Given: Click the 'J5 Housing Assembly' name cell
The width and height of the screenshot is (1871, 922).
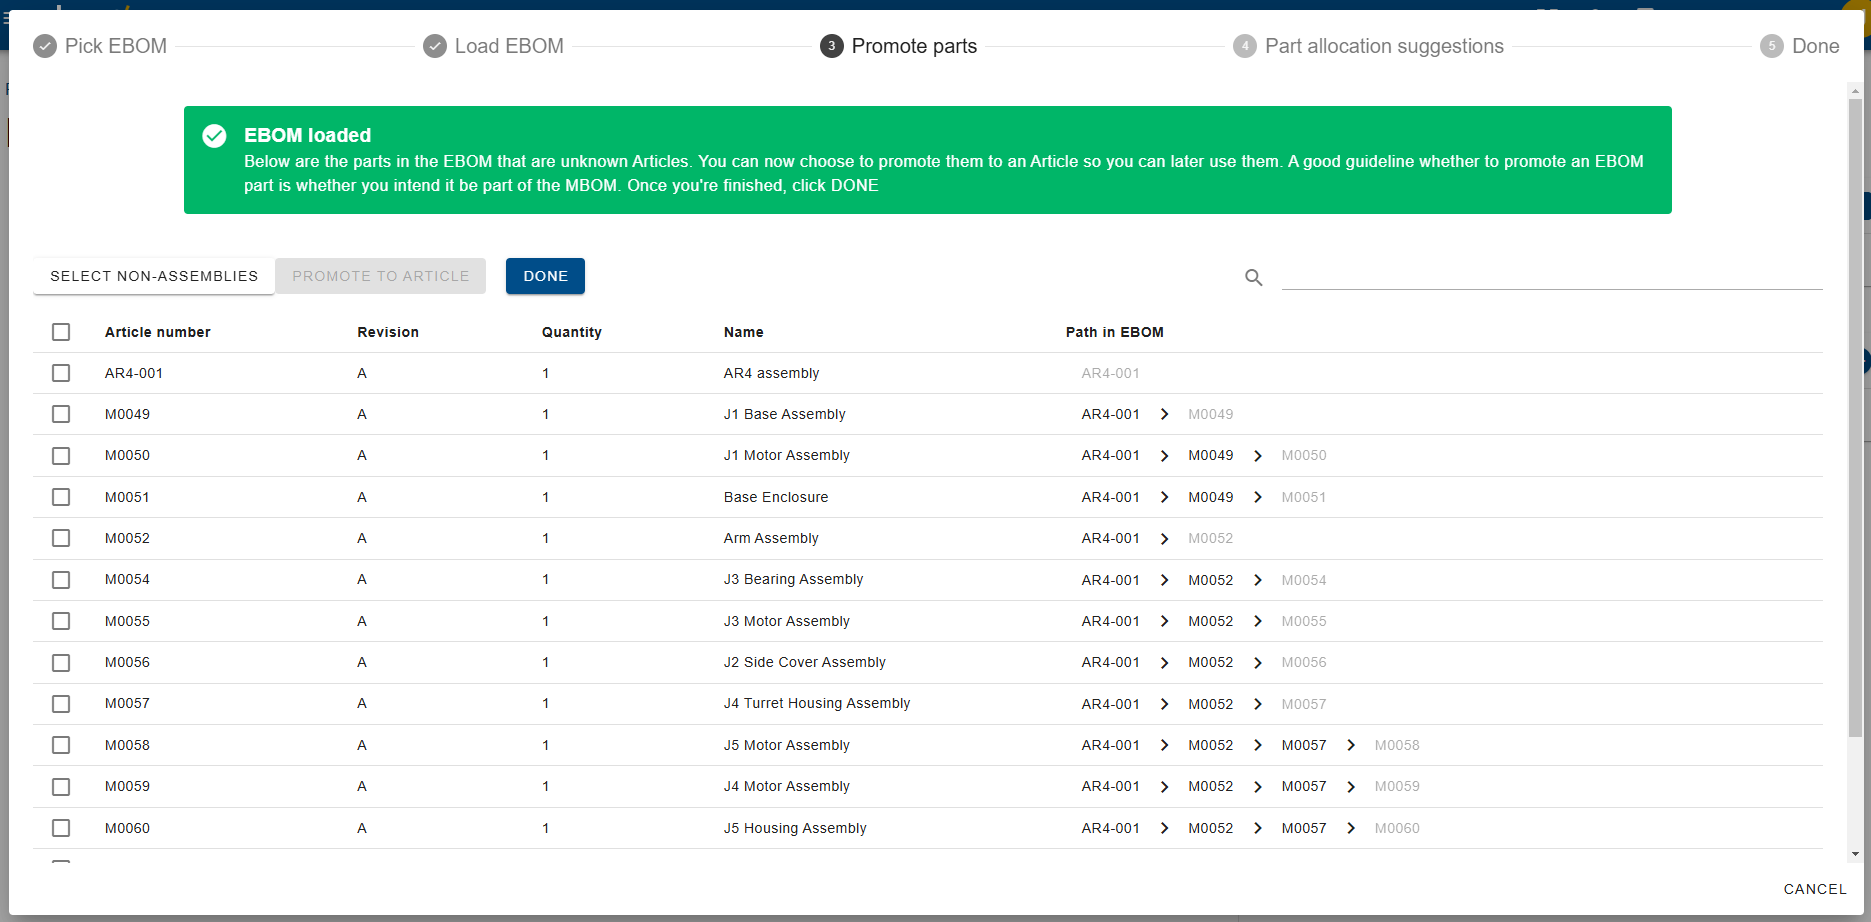Looking at the screenshot, I should click(795, 828).
